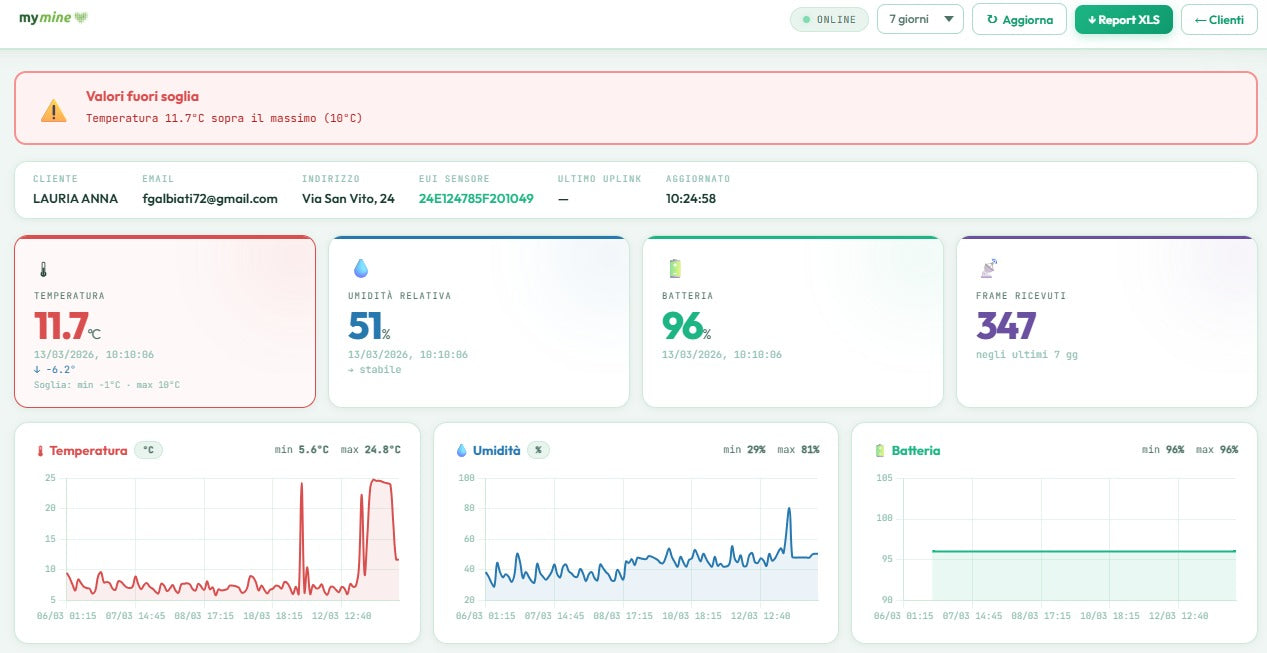This screenshot has width=1267, height=653.
Task: Click the droplet icon beside Umidità chart title
Action: click(461, 451)
